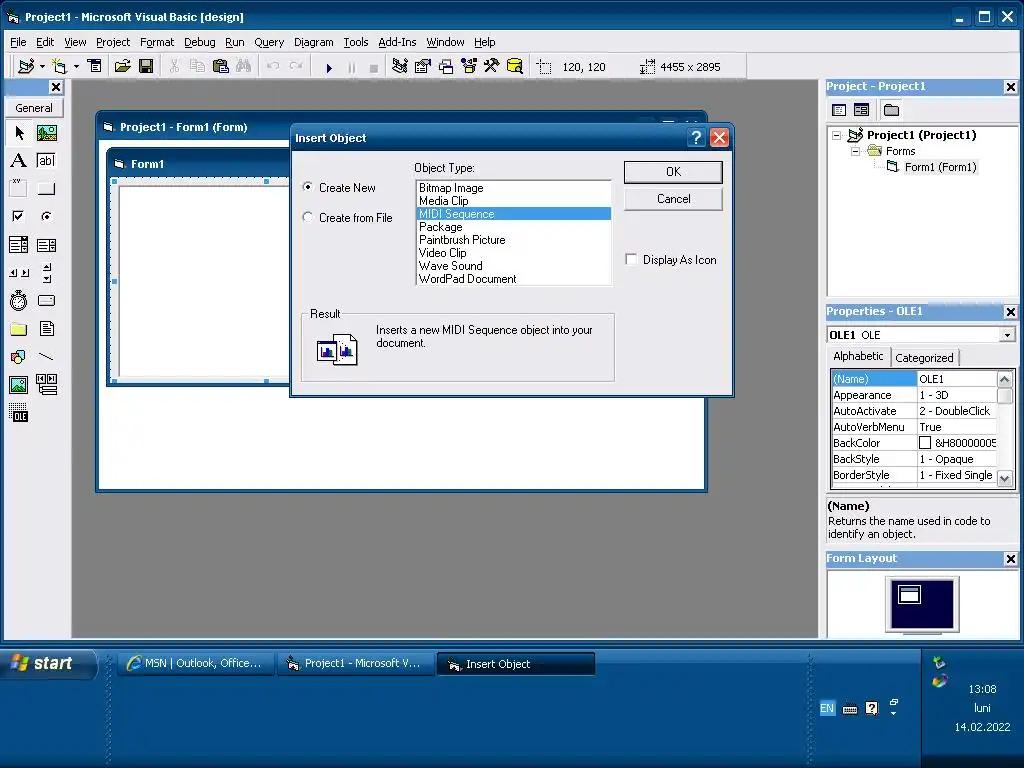Select the Create from File option

308,217
